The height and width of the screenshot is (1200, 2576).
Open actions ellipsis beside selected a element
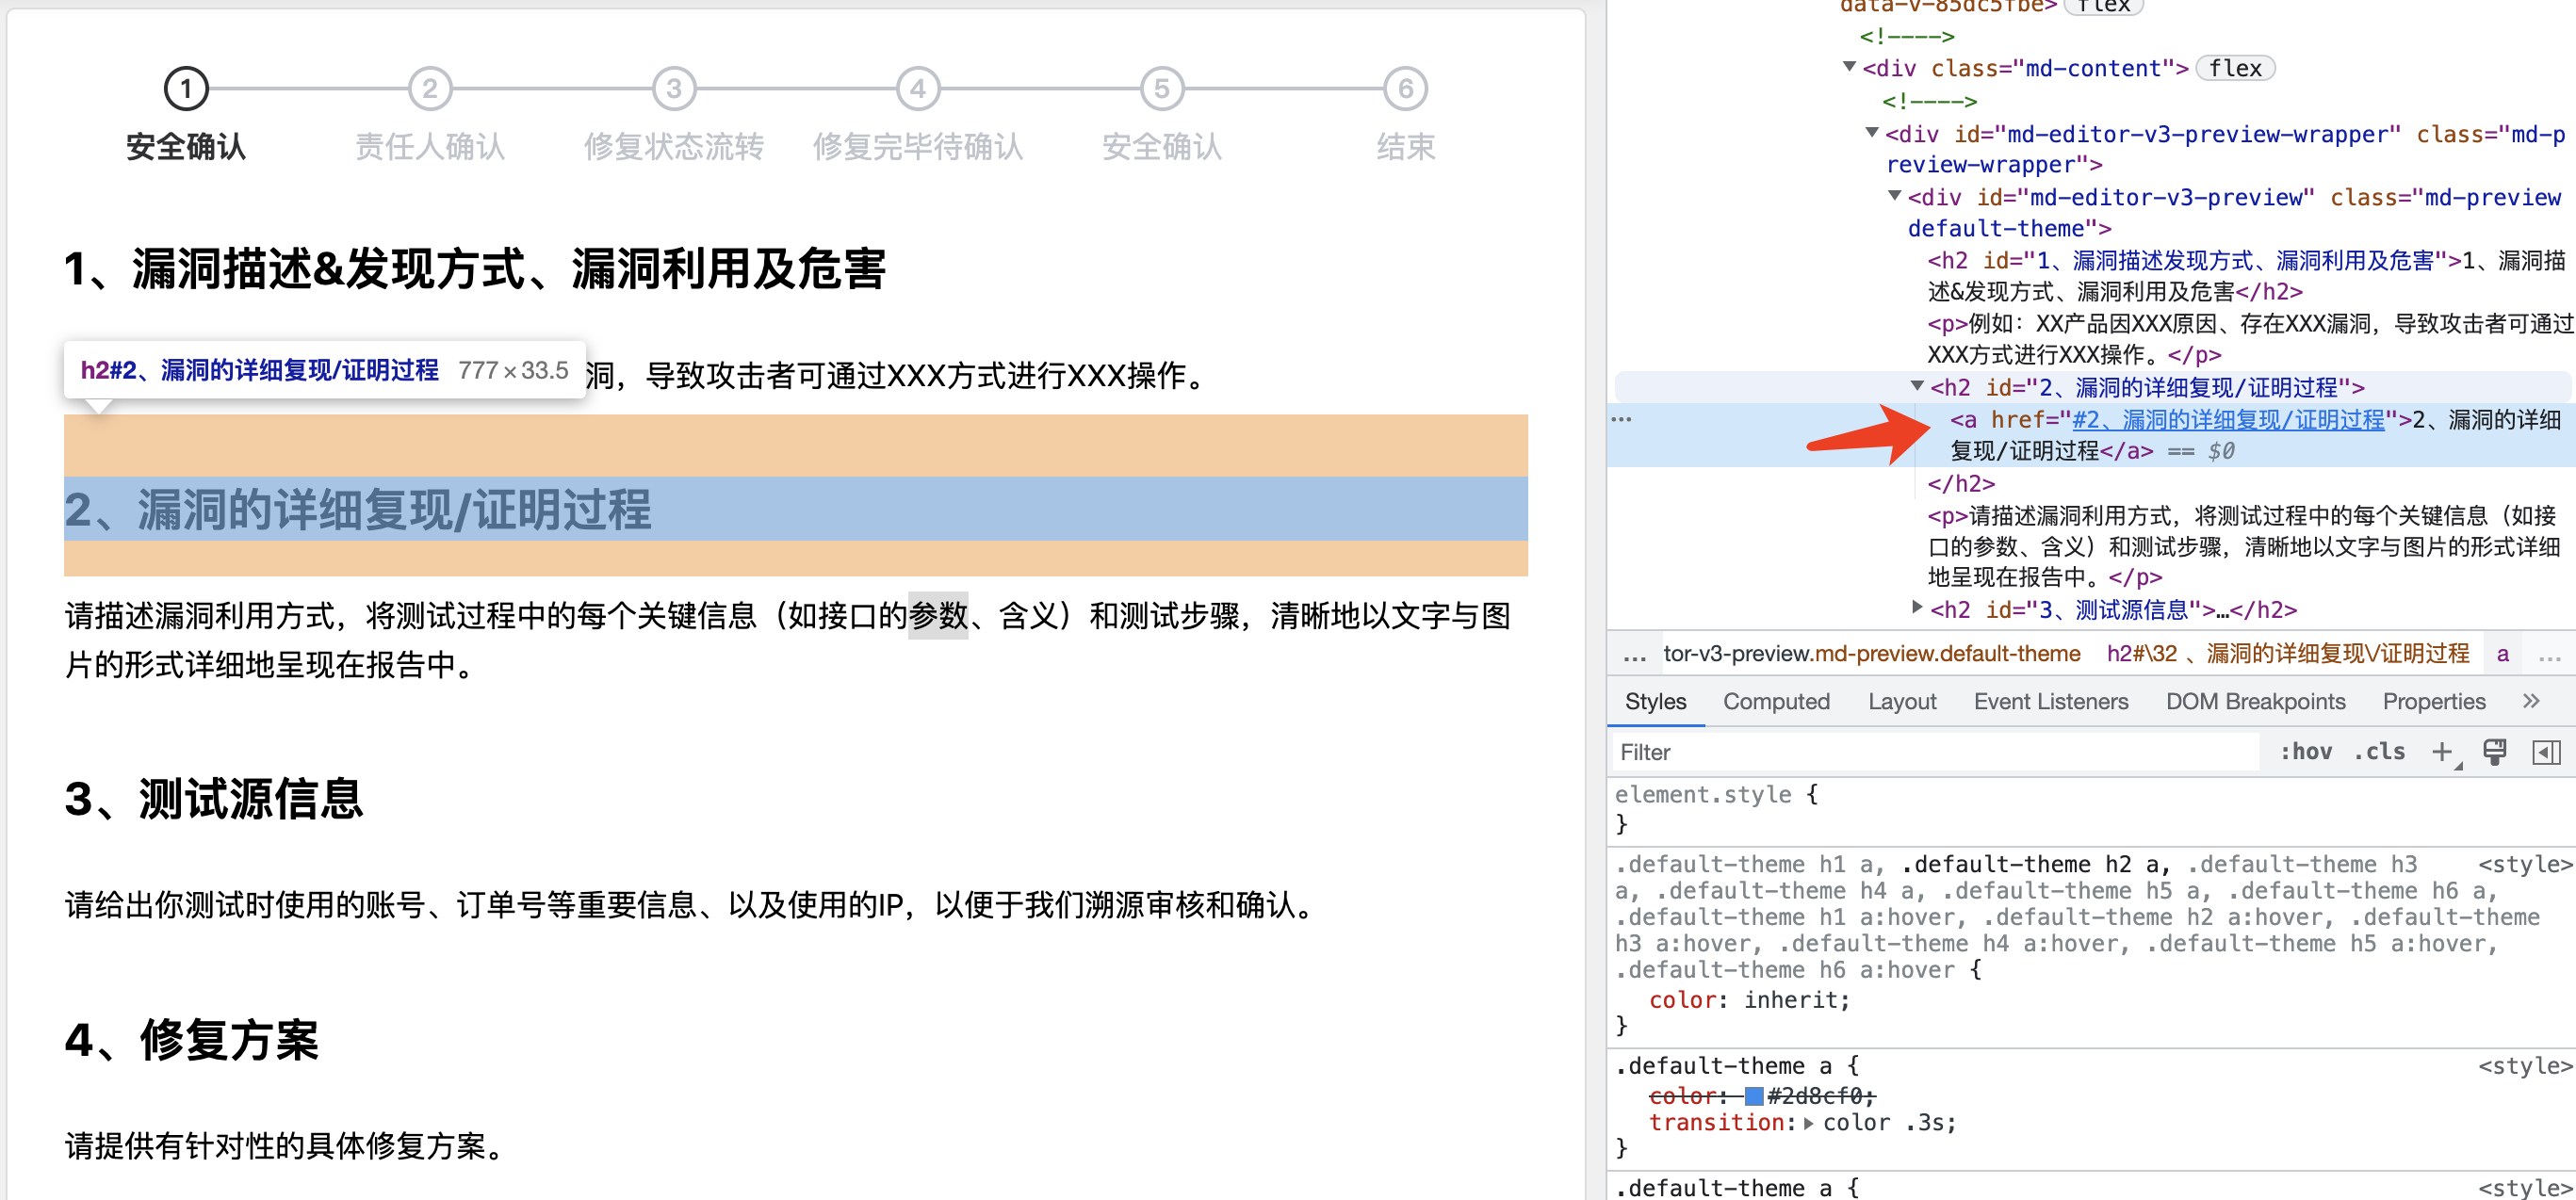1621,419
